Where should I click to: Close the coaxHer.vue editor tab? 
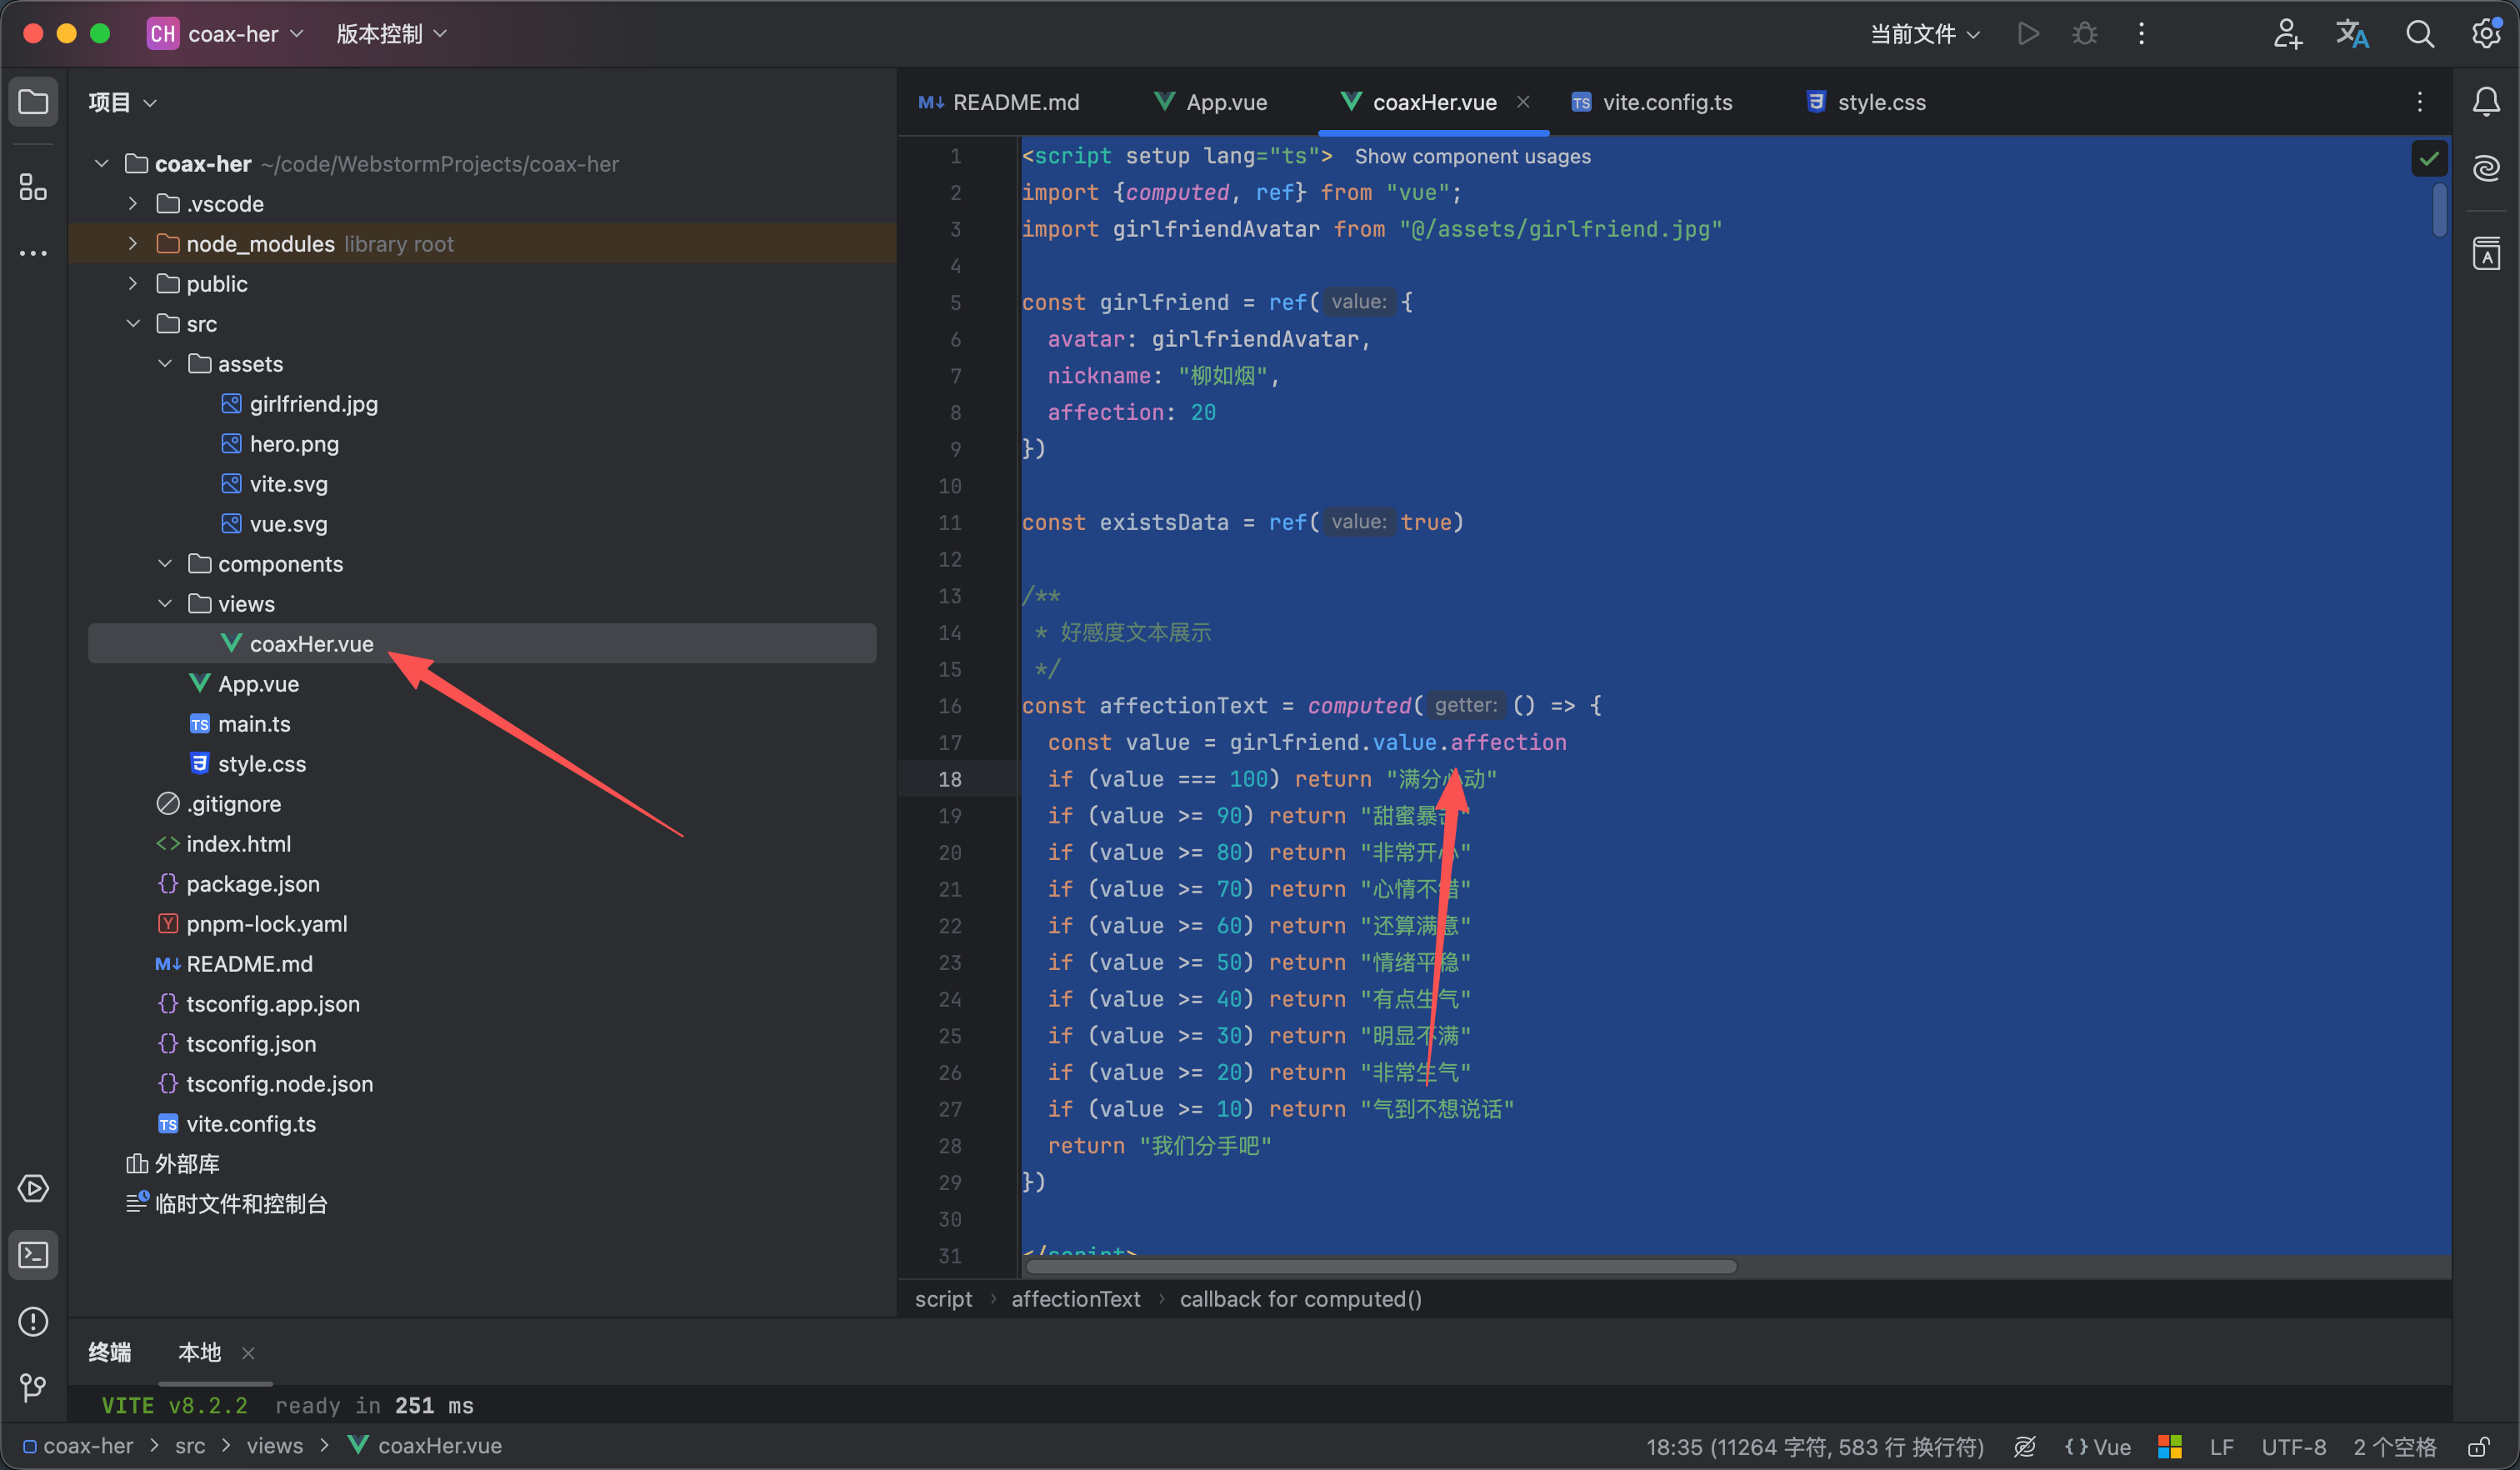coord(1523,102)
